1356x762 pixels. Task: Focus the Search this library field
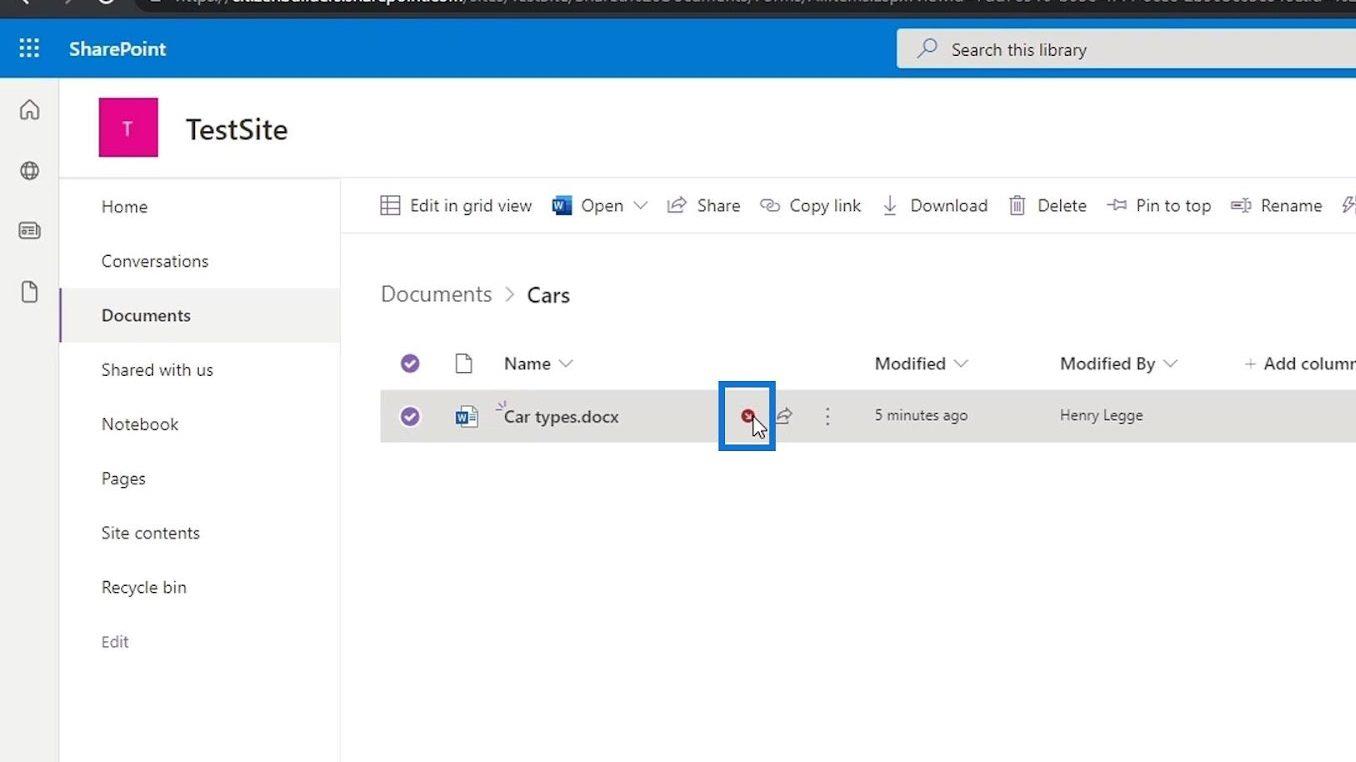tap(1126, 49)
